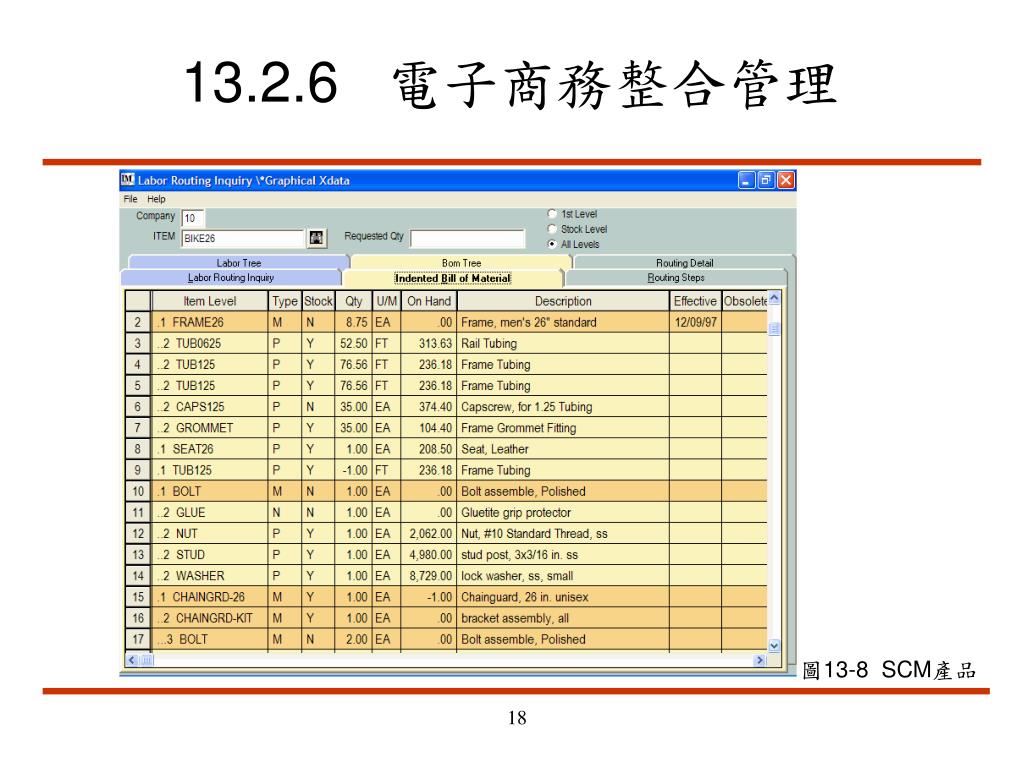Screen dimensions: 1024x768
Task: Switch to the Routing Detail tab
Action: 684,262
